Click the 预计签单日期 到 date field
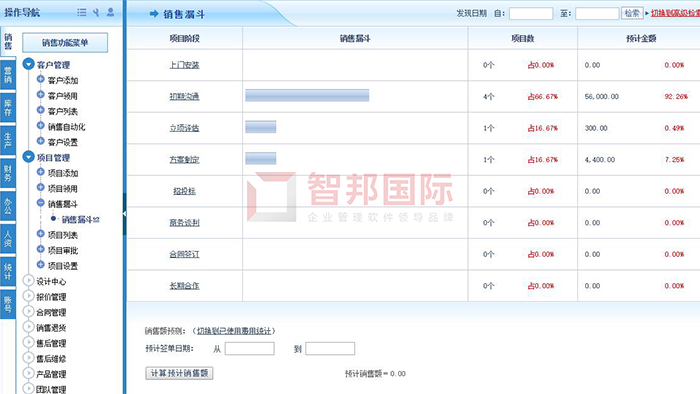The height and width of the screenshot is (394, 700). pyautogui.click(x=330, y=348)
